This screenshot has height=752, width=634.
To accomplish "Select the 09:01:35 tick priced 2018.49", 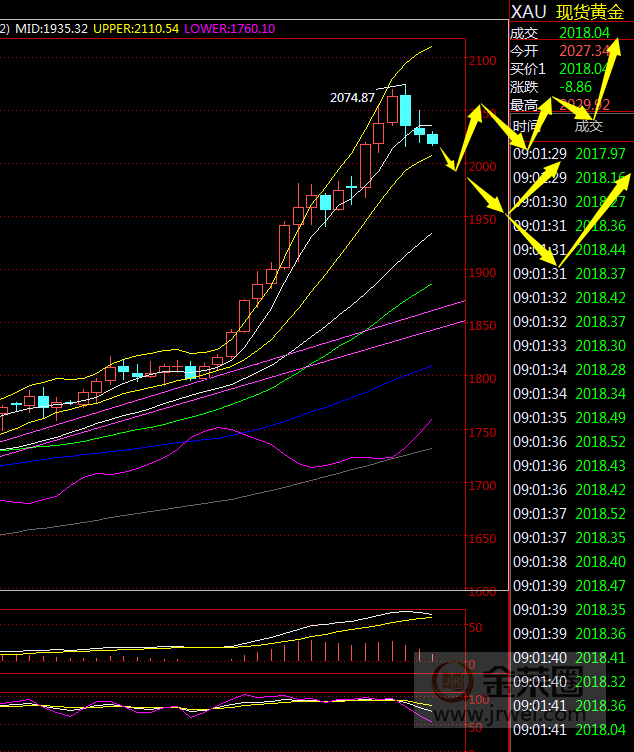I will click(570, 418).
